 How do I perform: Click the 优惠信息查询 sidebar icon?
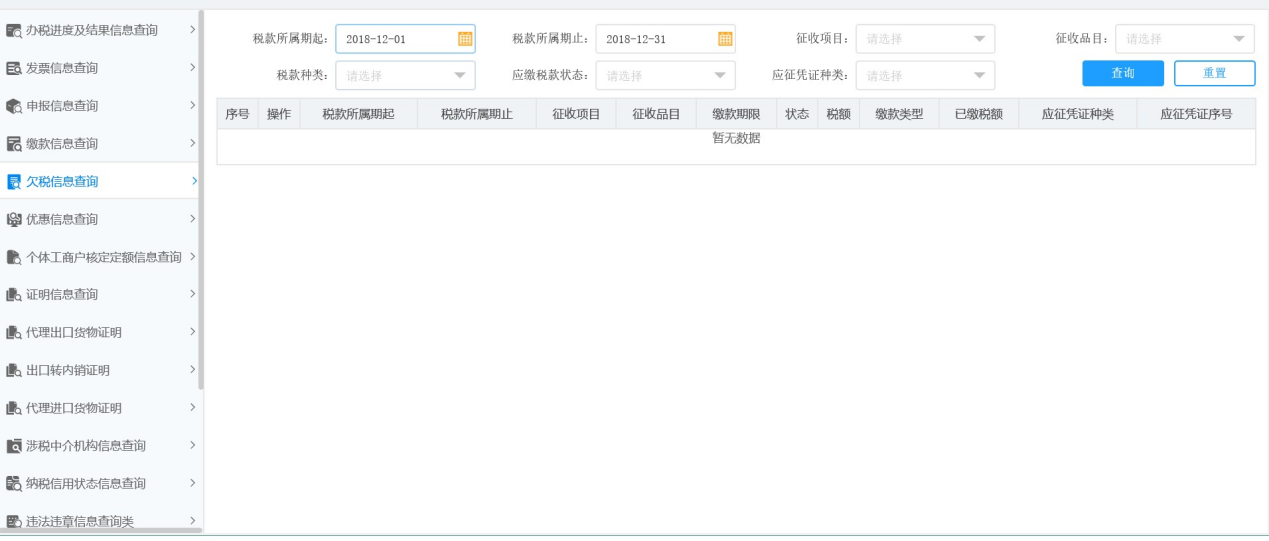coord(14,219)
